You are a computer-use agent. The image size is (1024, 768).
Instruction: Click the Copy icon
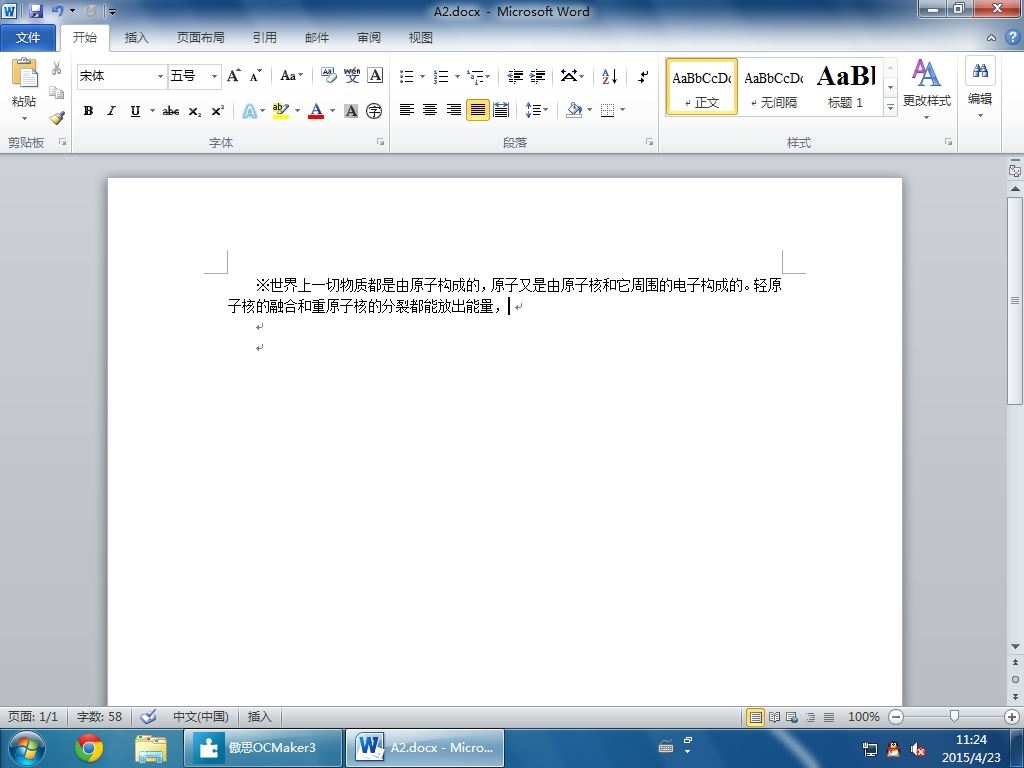[x=57, y=93]
